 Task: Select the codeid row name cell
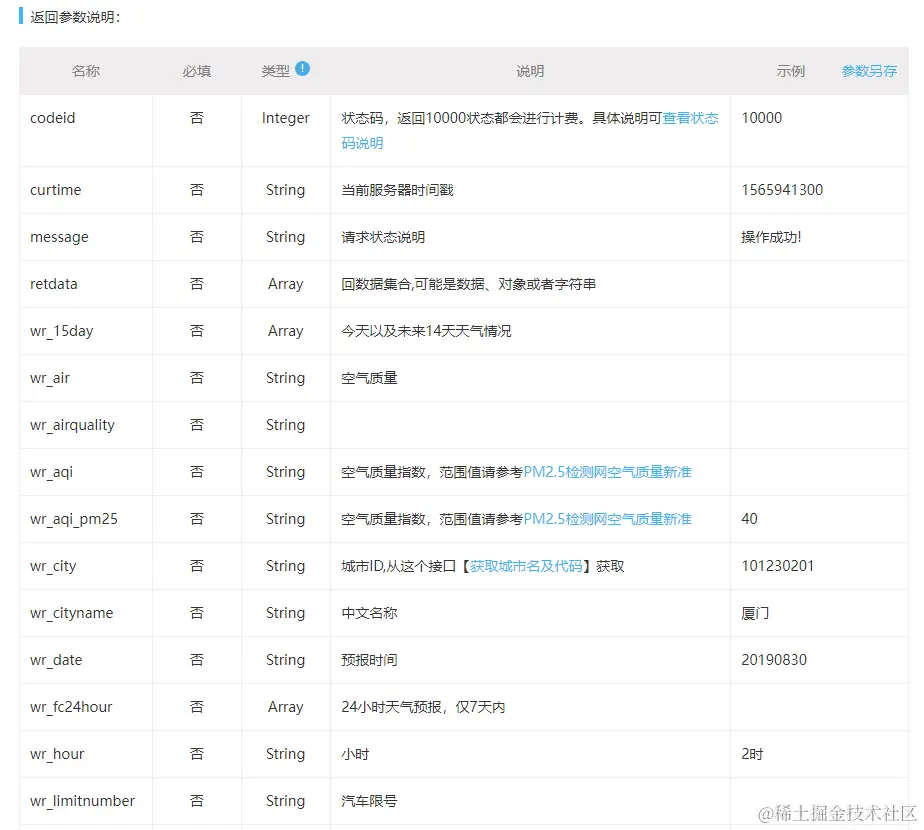(x=52, y=117)
